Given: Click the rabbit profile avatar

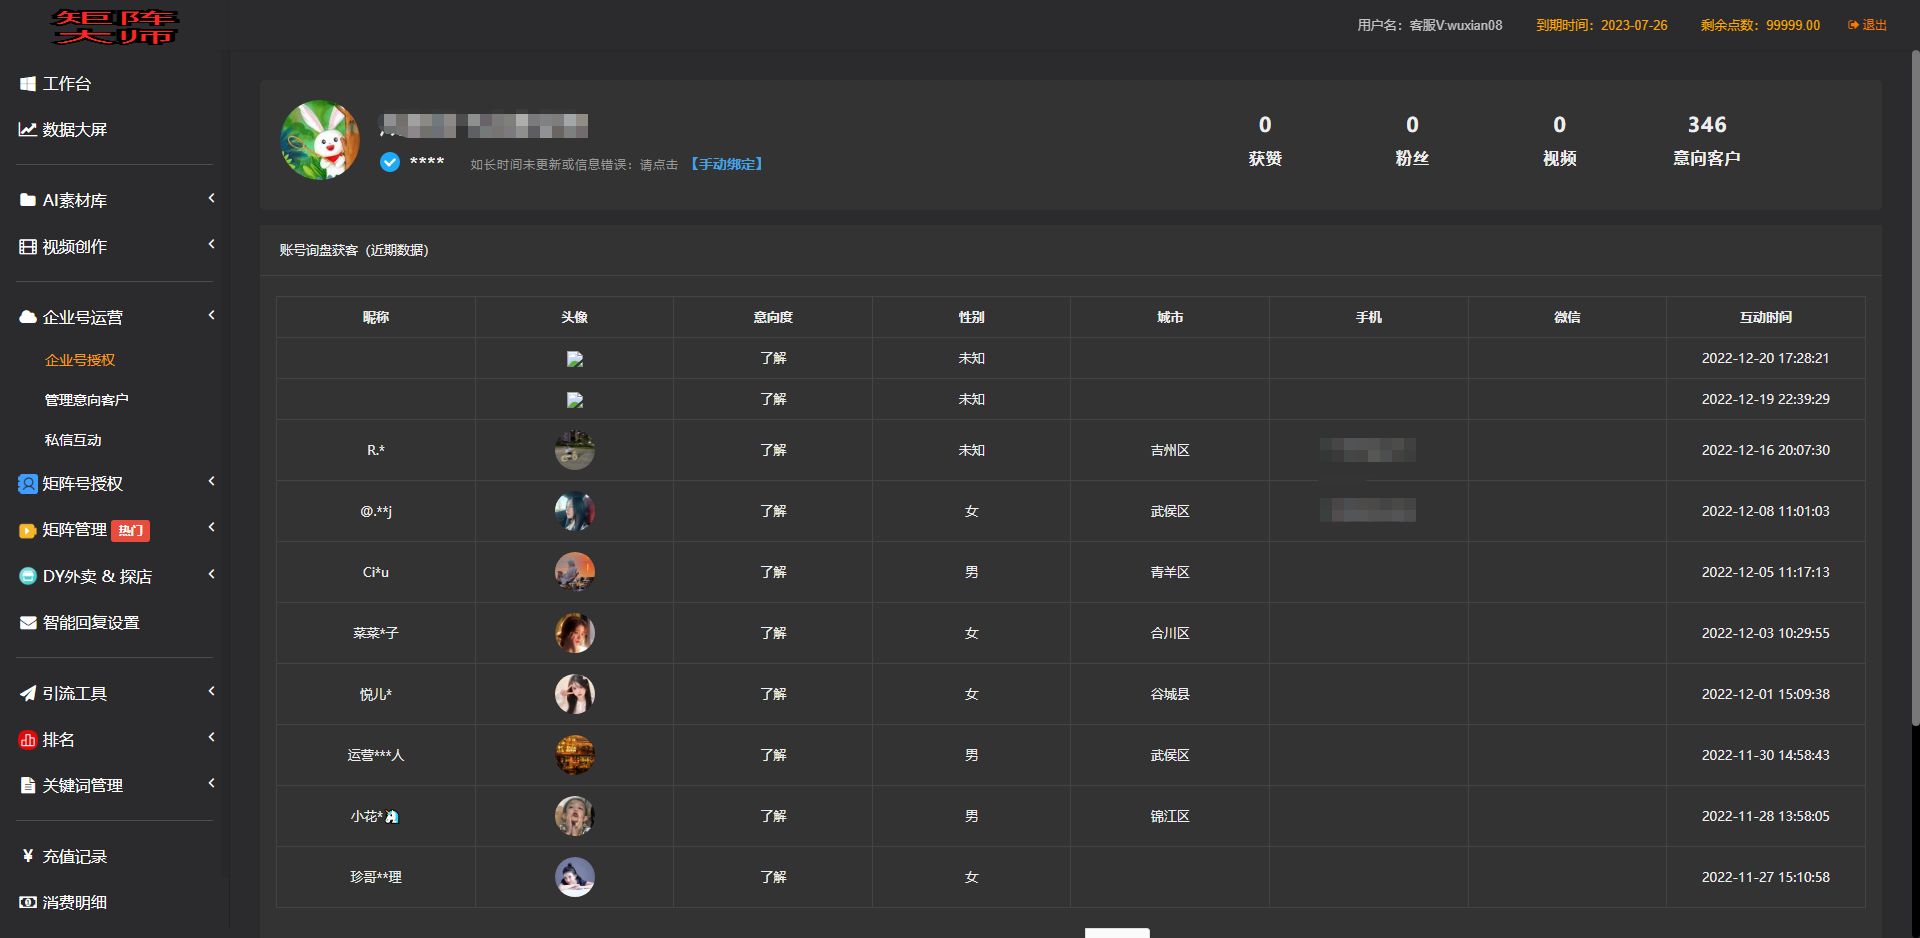Looking at the screenshot, I should 320,140.
